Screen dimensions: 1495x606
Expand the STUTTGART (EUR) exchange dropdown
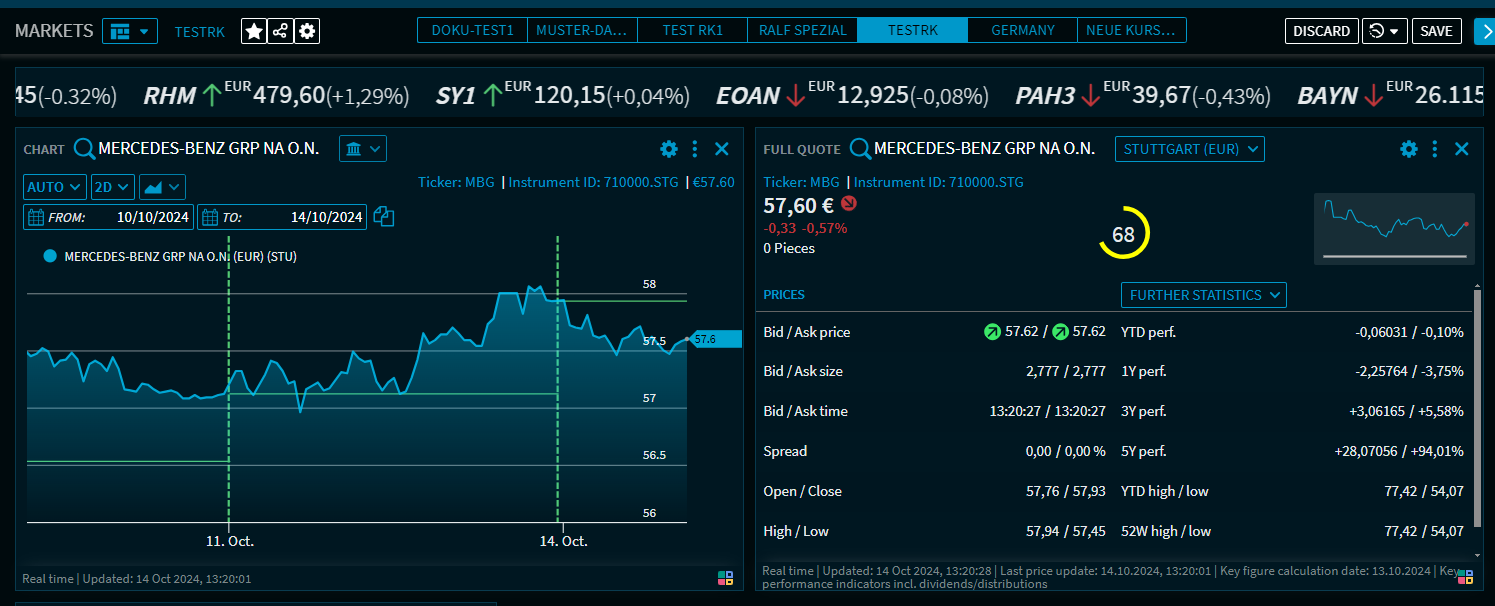1189,149
